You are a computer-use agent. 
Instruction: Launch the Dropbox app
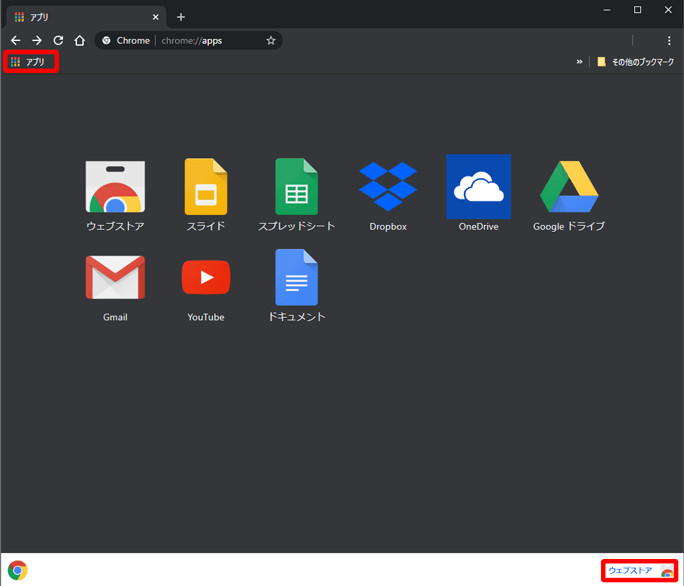coord(388,187)
